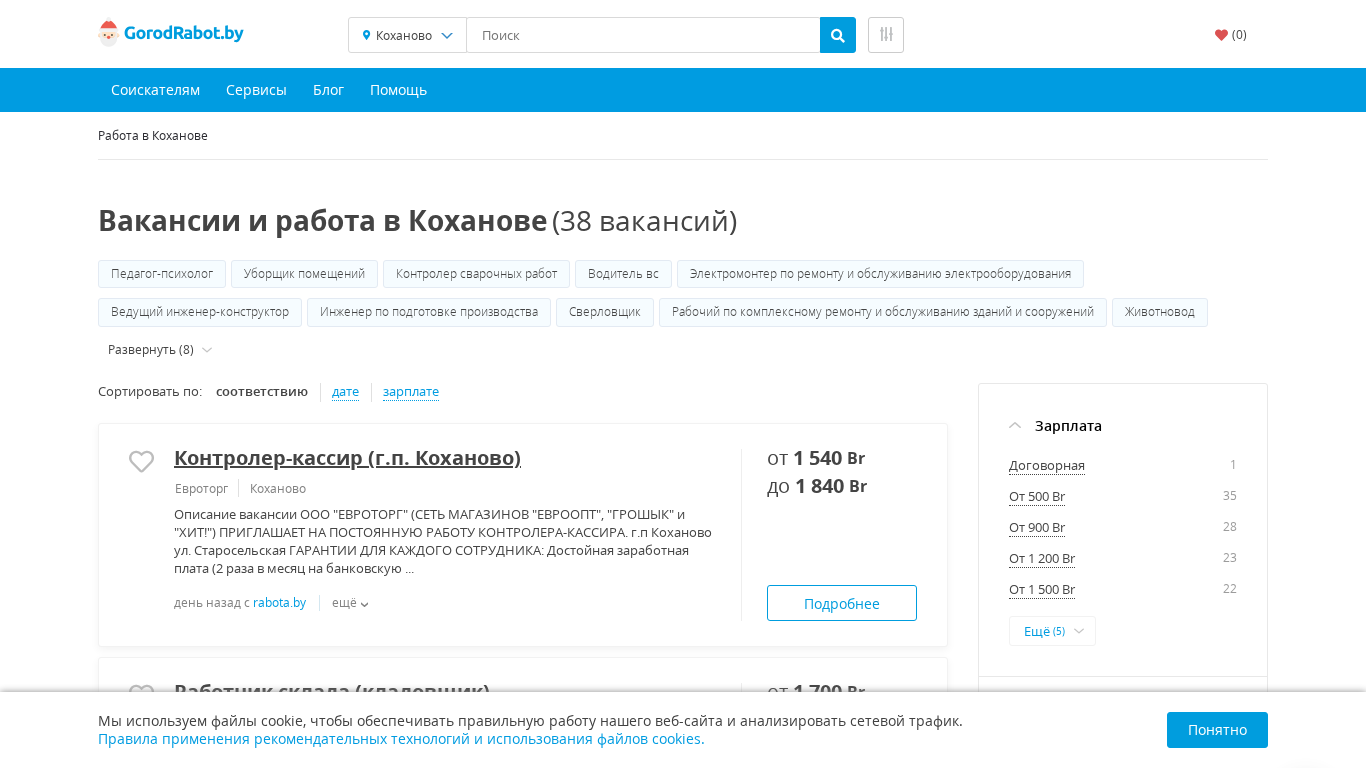Open the Помощь menu item
1366x768 pixels.
pos(398,90)
